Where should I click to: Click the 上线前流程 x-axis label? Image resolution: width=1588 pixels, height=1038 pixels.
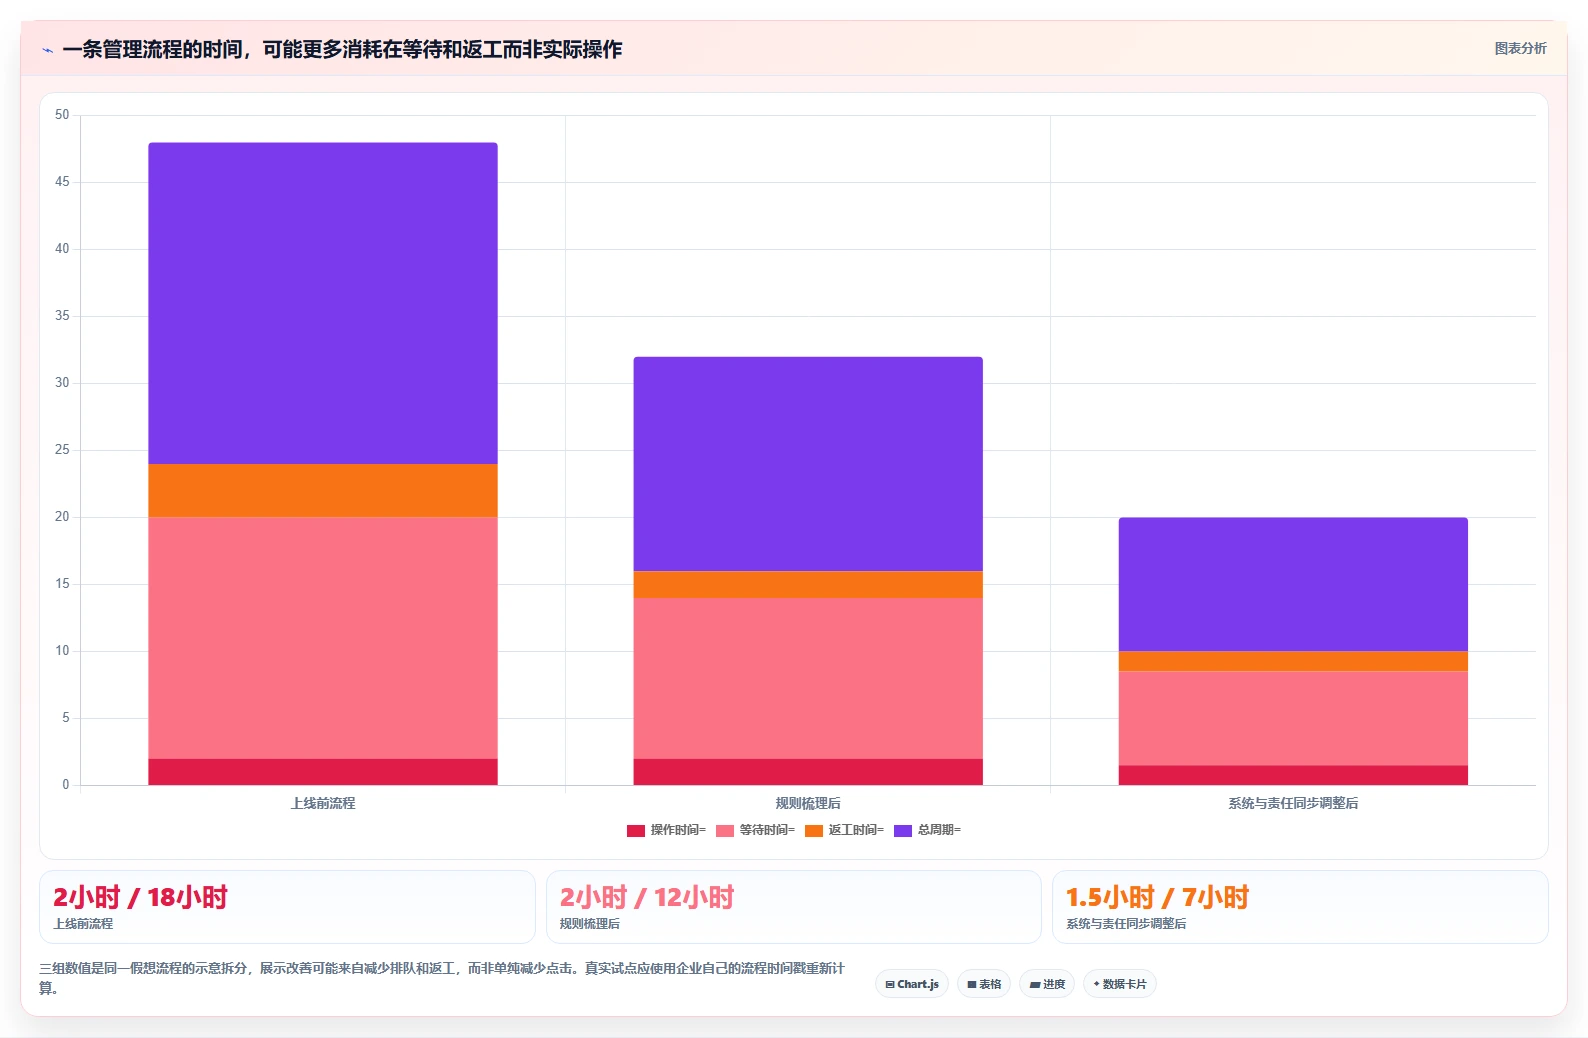[323, 803]
